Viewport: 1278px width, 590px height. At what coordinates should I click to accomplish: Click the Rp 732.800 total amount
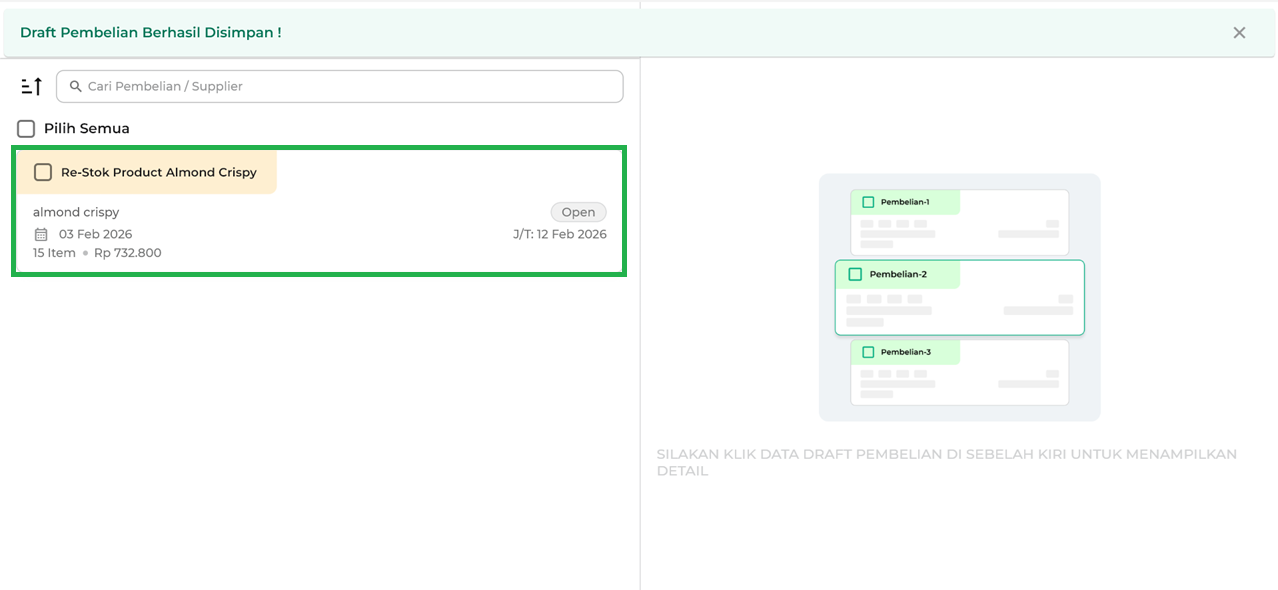click(x=127, y=253)
